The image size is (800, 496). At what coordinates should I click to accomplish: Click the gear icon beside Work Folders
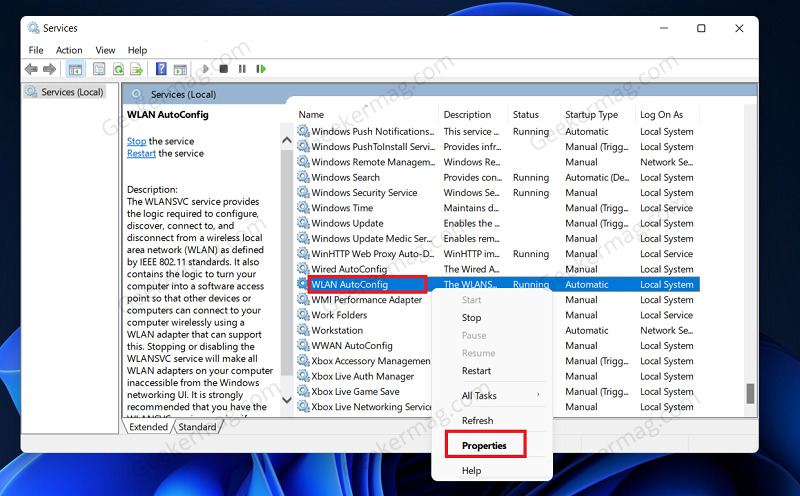(304, 315)
